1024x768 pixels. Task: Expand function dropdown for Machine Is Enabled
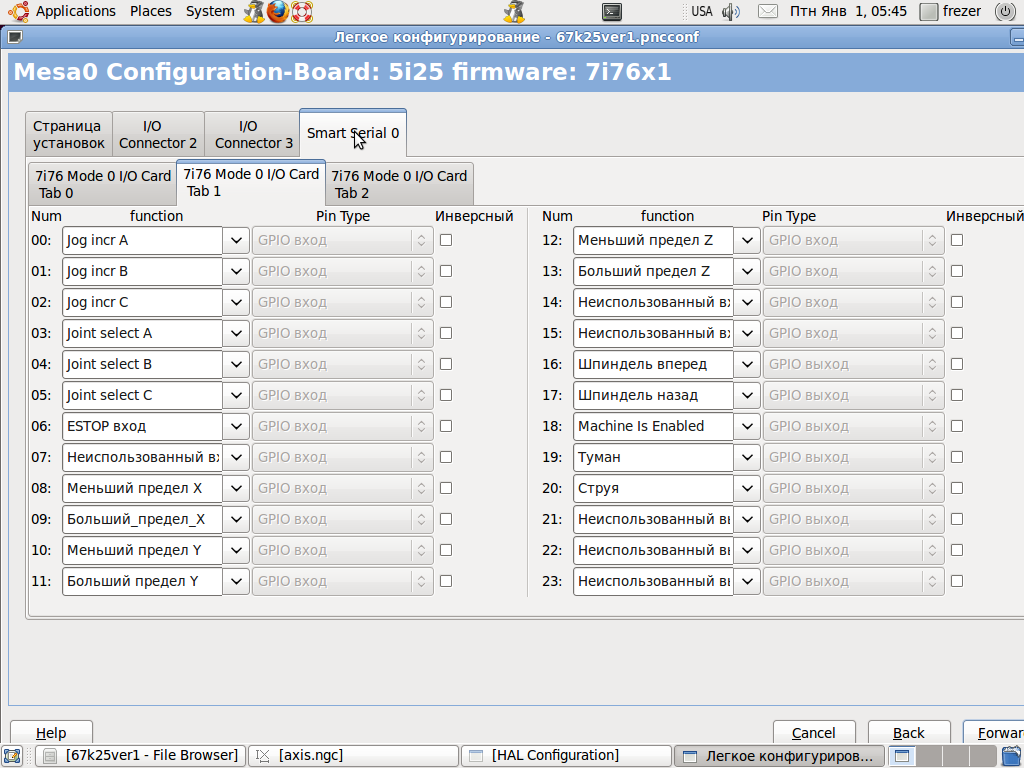[x=746, y=426]
